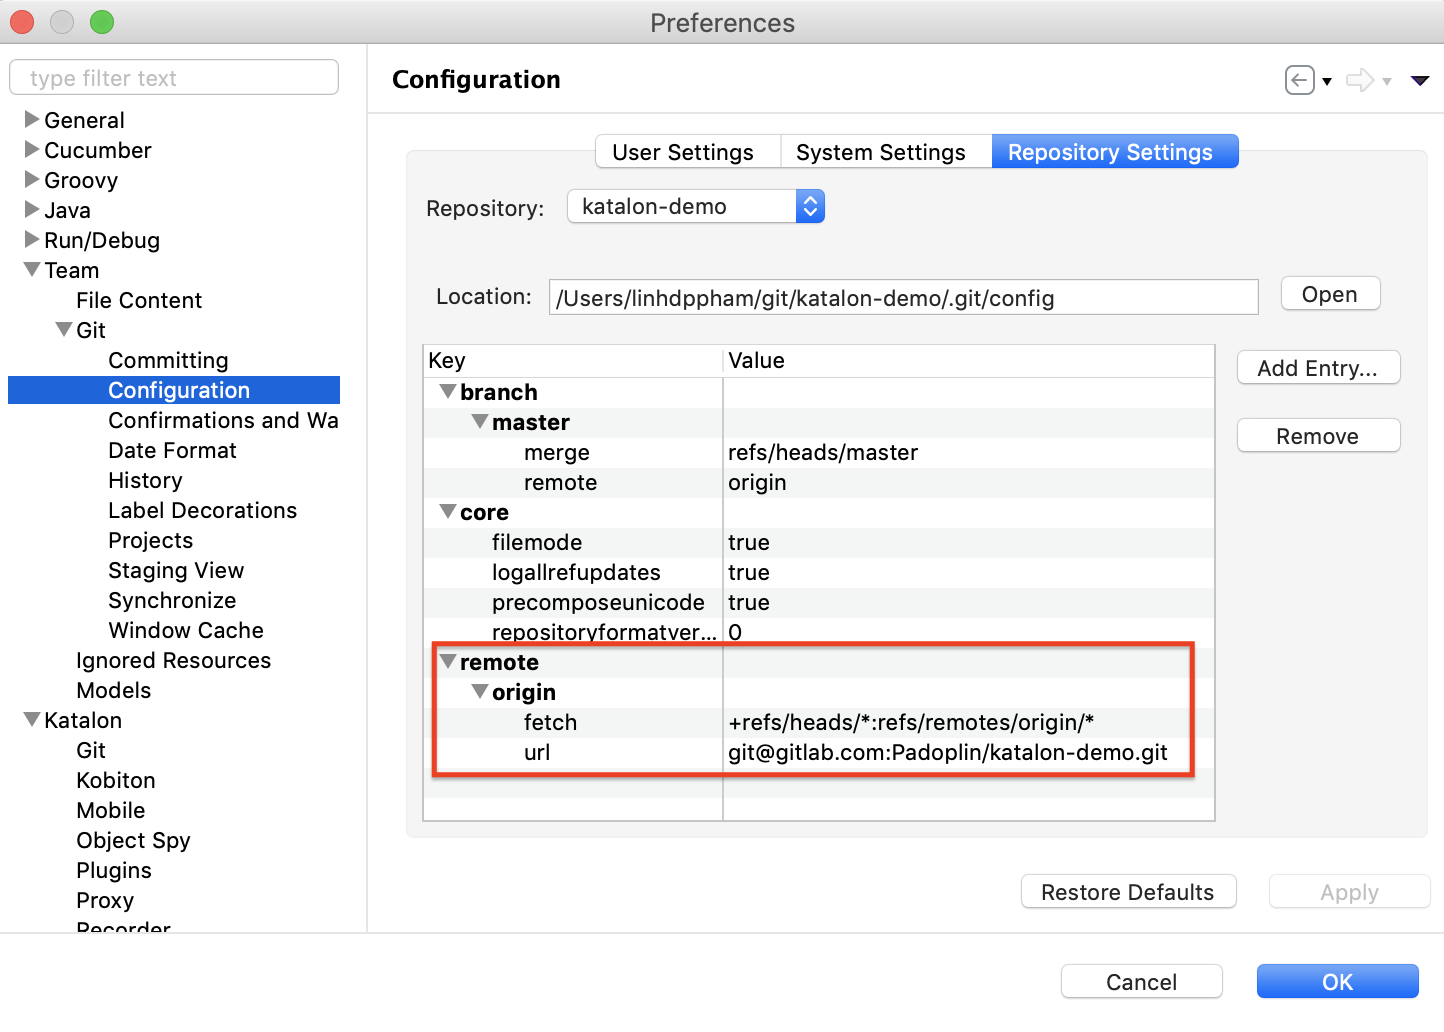This screenshot has width=1444, height=1032.
Task: Switch to the User Settings tab
Action: (x=683, y=152)
